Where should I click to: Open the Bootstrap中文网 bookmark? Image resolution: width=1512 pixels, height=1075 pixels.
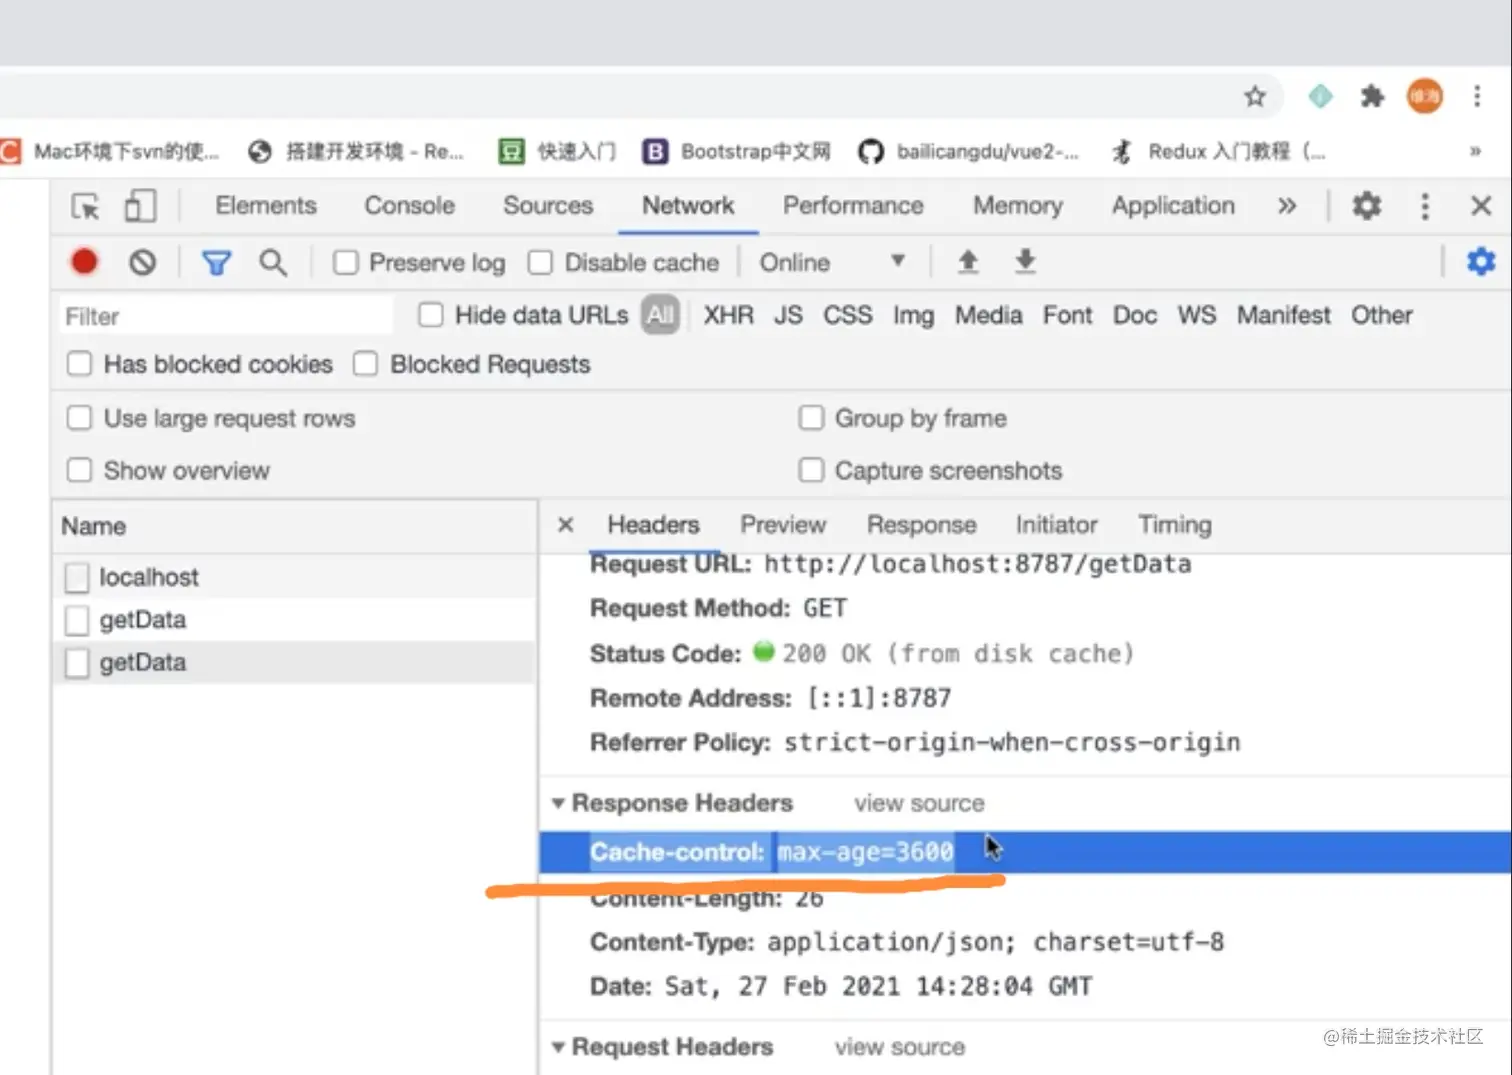tap(737, 151)
